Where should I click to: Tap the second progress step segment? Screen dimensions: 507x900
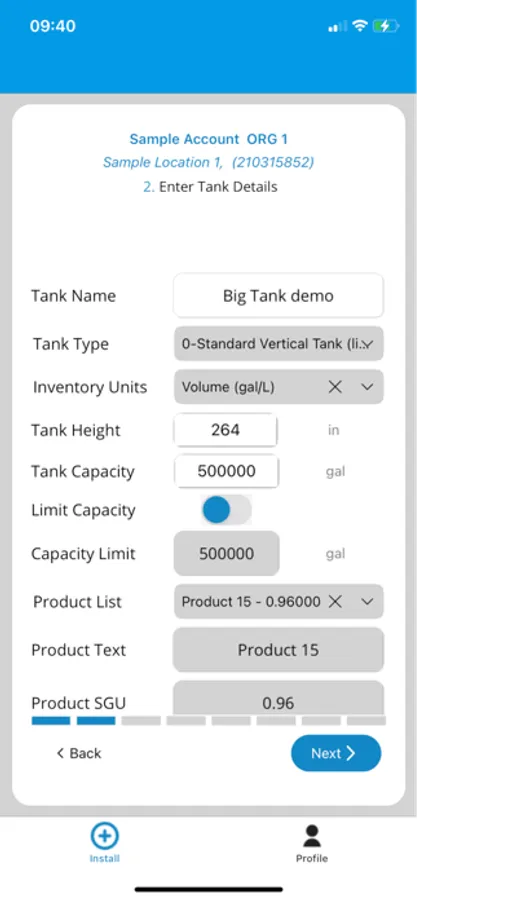pos(96,721)
